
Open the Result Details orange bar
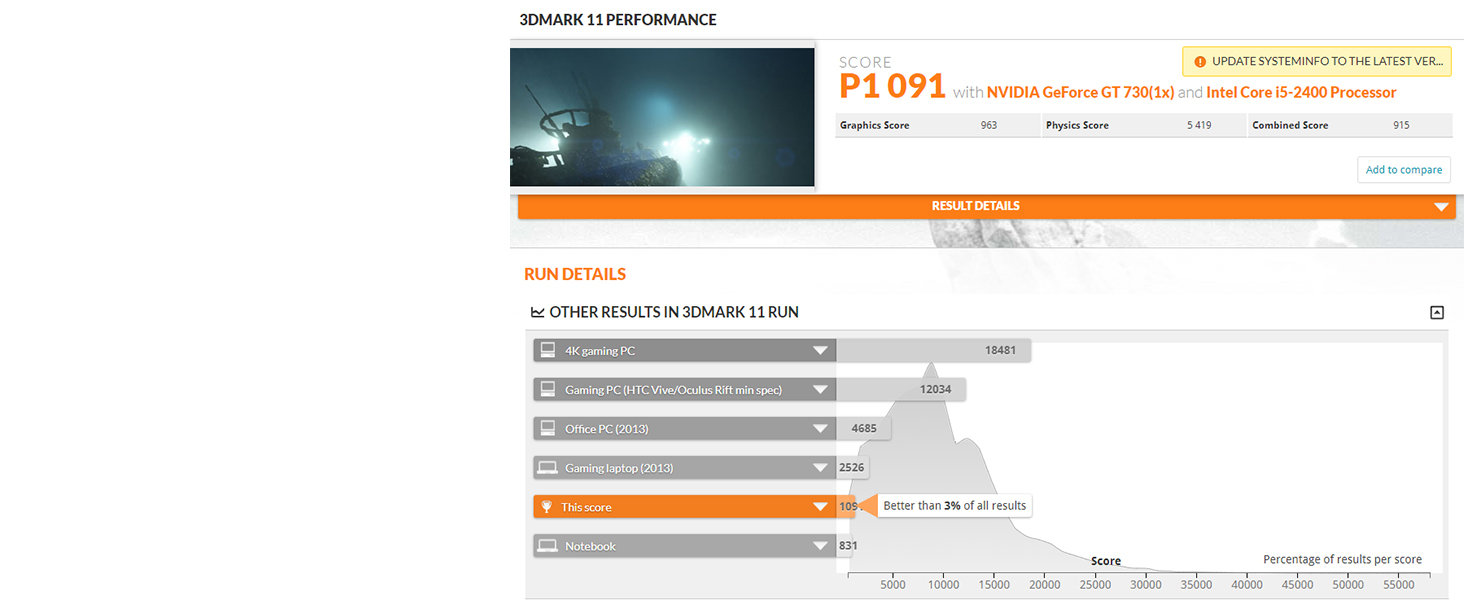(x=987, y=206)
